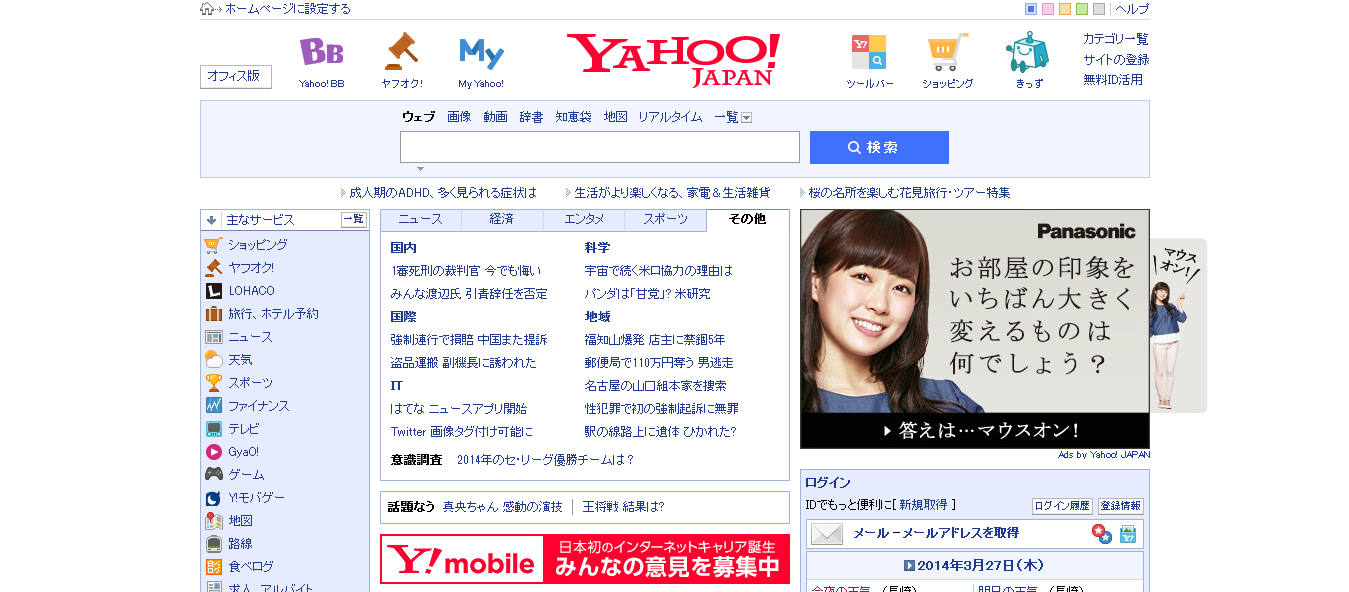
Task: Click ホームページに設定する link
Action: [288, 9]
